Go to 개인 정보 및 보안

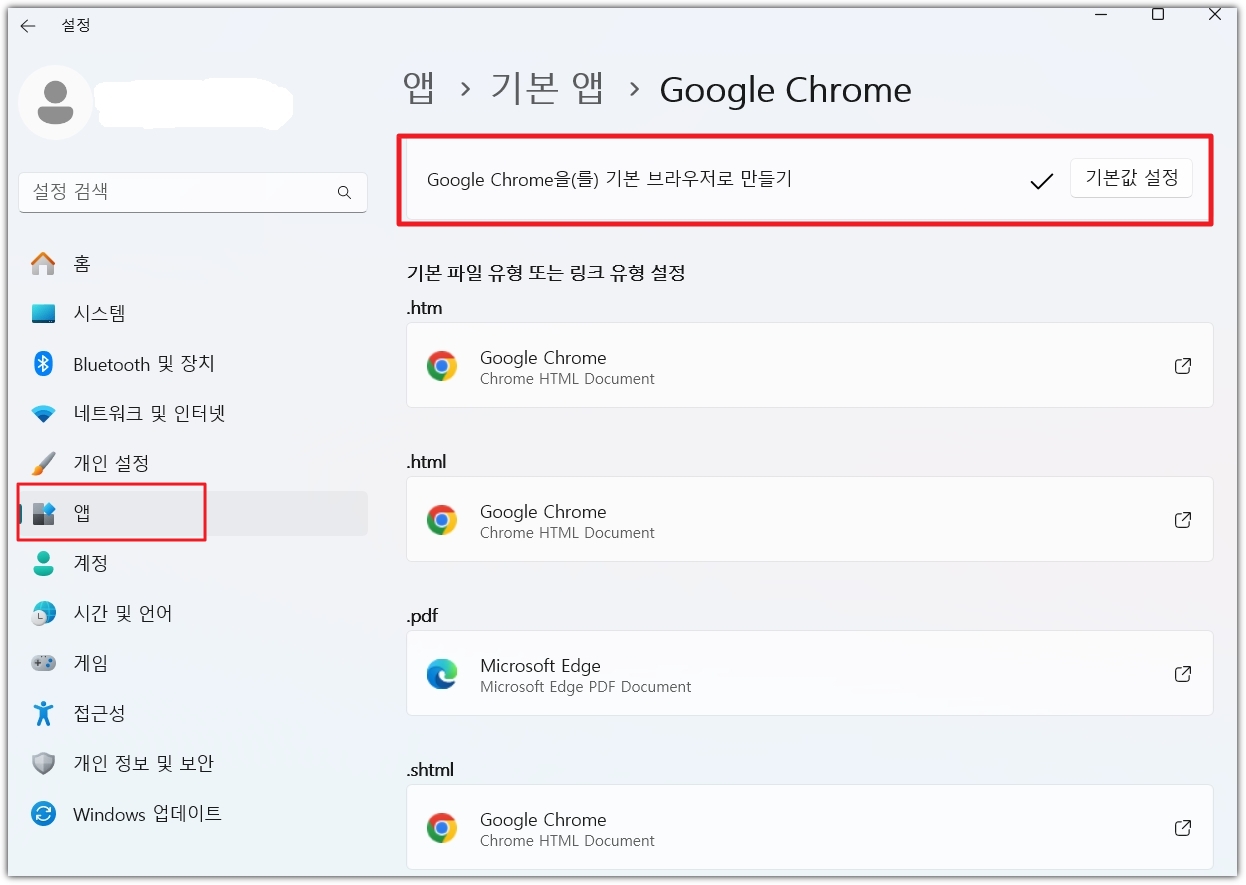coord(193,764)
